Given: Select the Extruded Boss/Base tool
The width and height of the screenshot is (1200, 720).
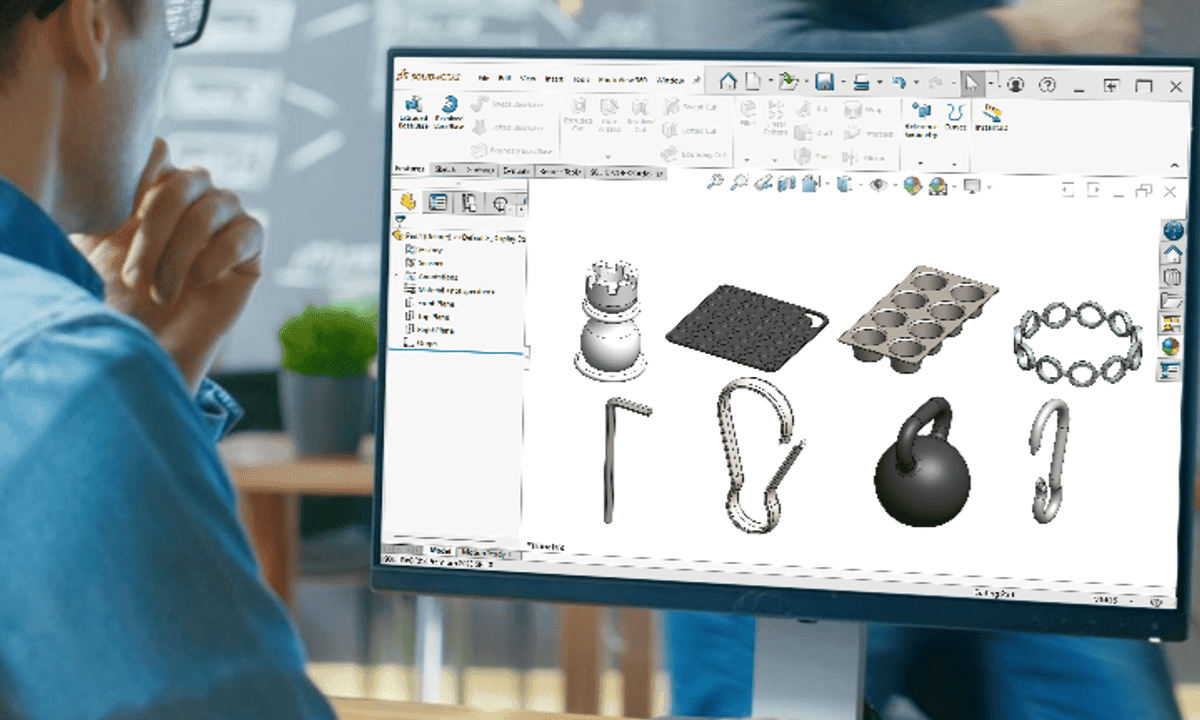Looking at the screenshot, I should [x=413, y=110].
